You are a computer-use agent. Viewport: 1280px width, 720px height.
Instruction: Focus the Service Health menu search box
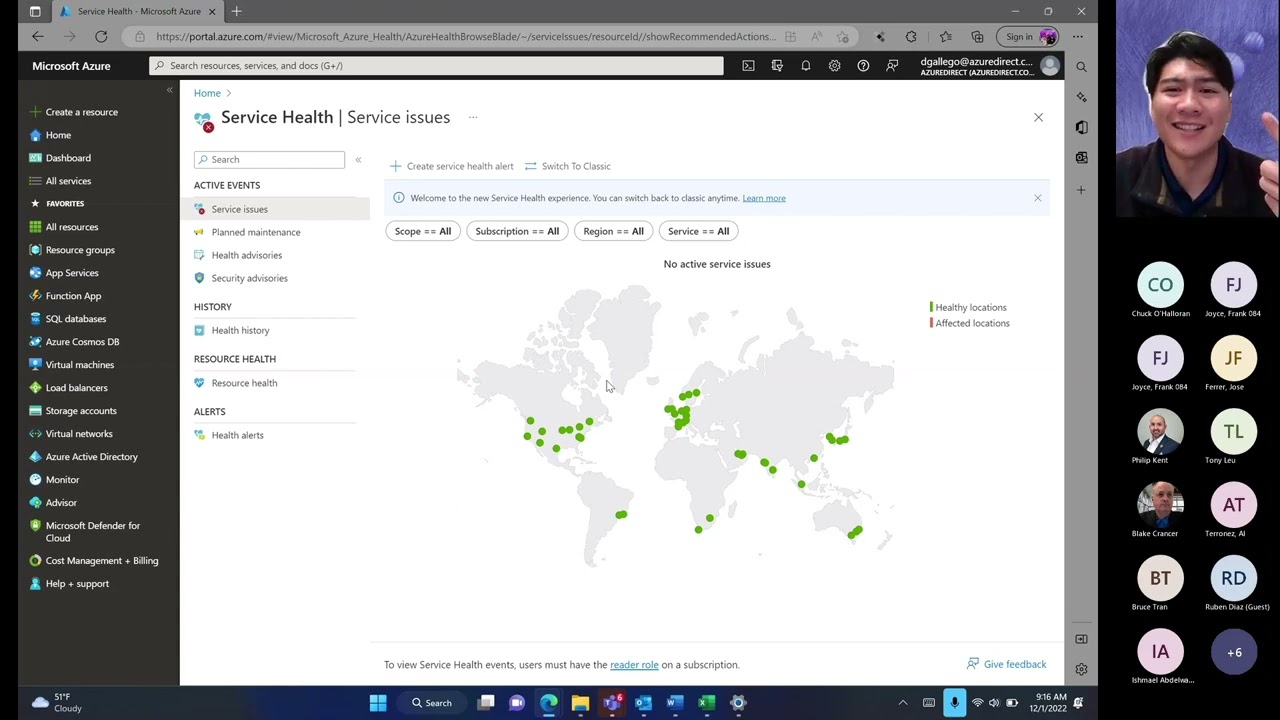coord(269,160)
